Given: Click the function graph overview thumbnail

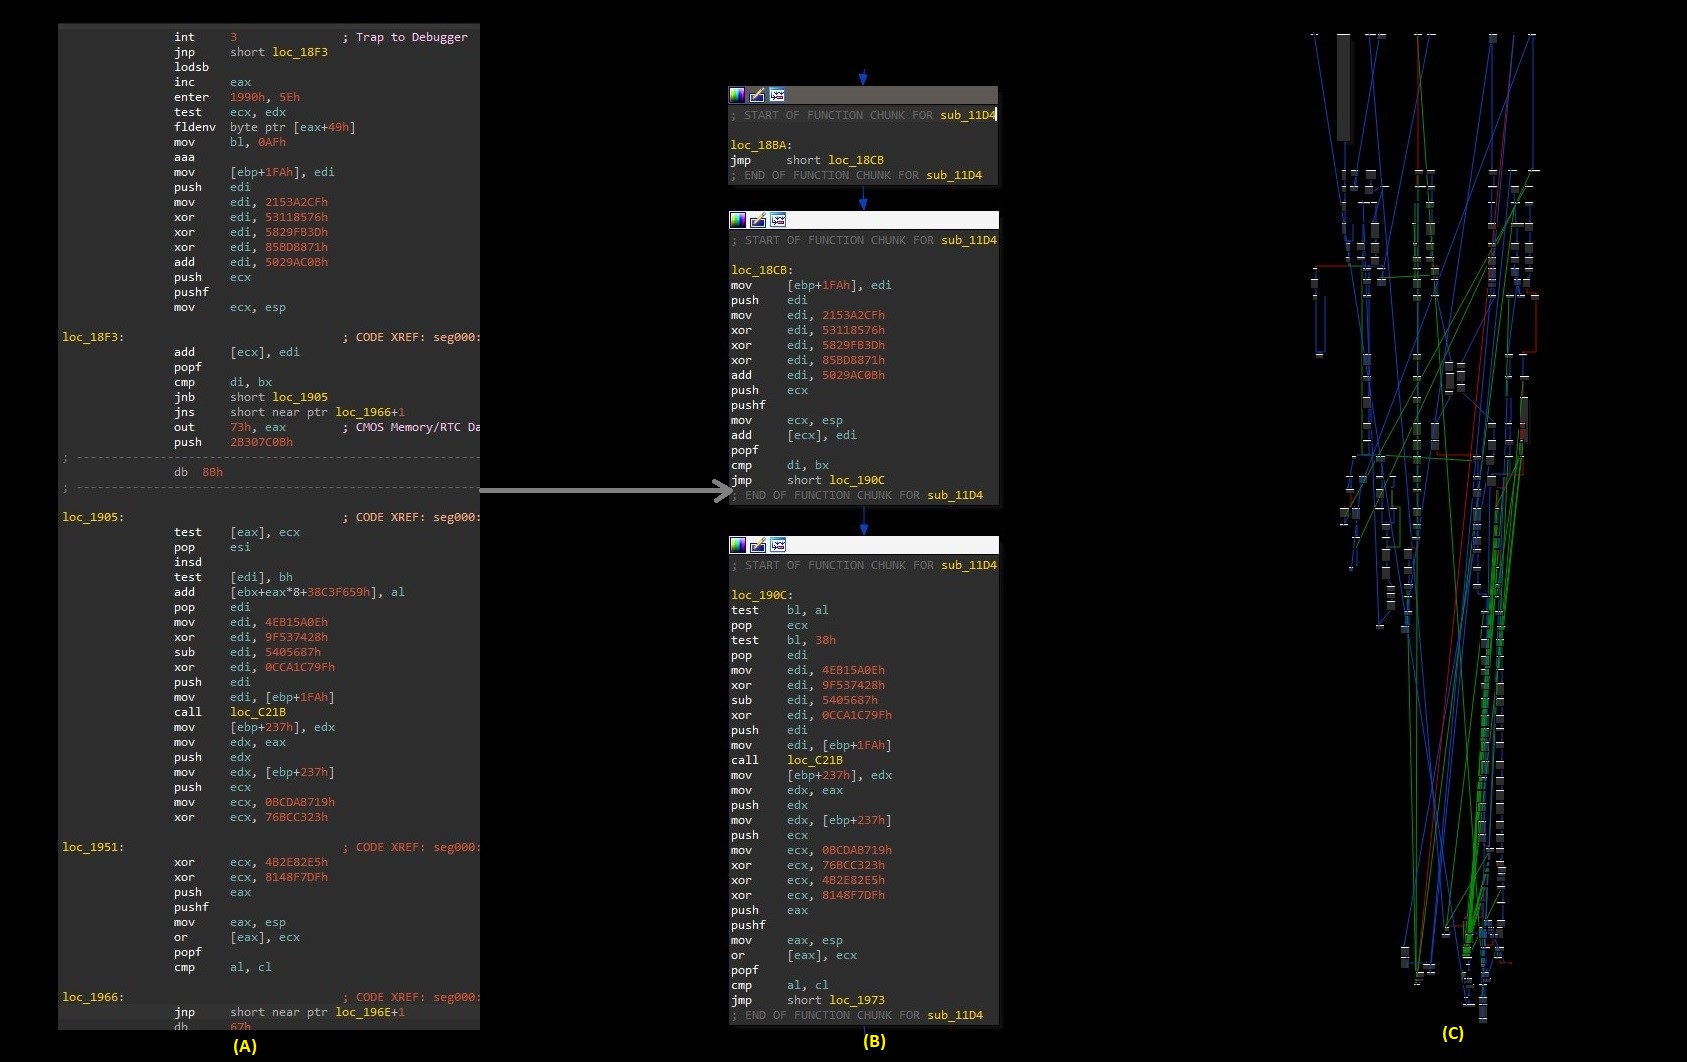Looking at the screenshot, I should point(1425,525).
